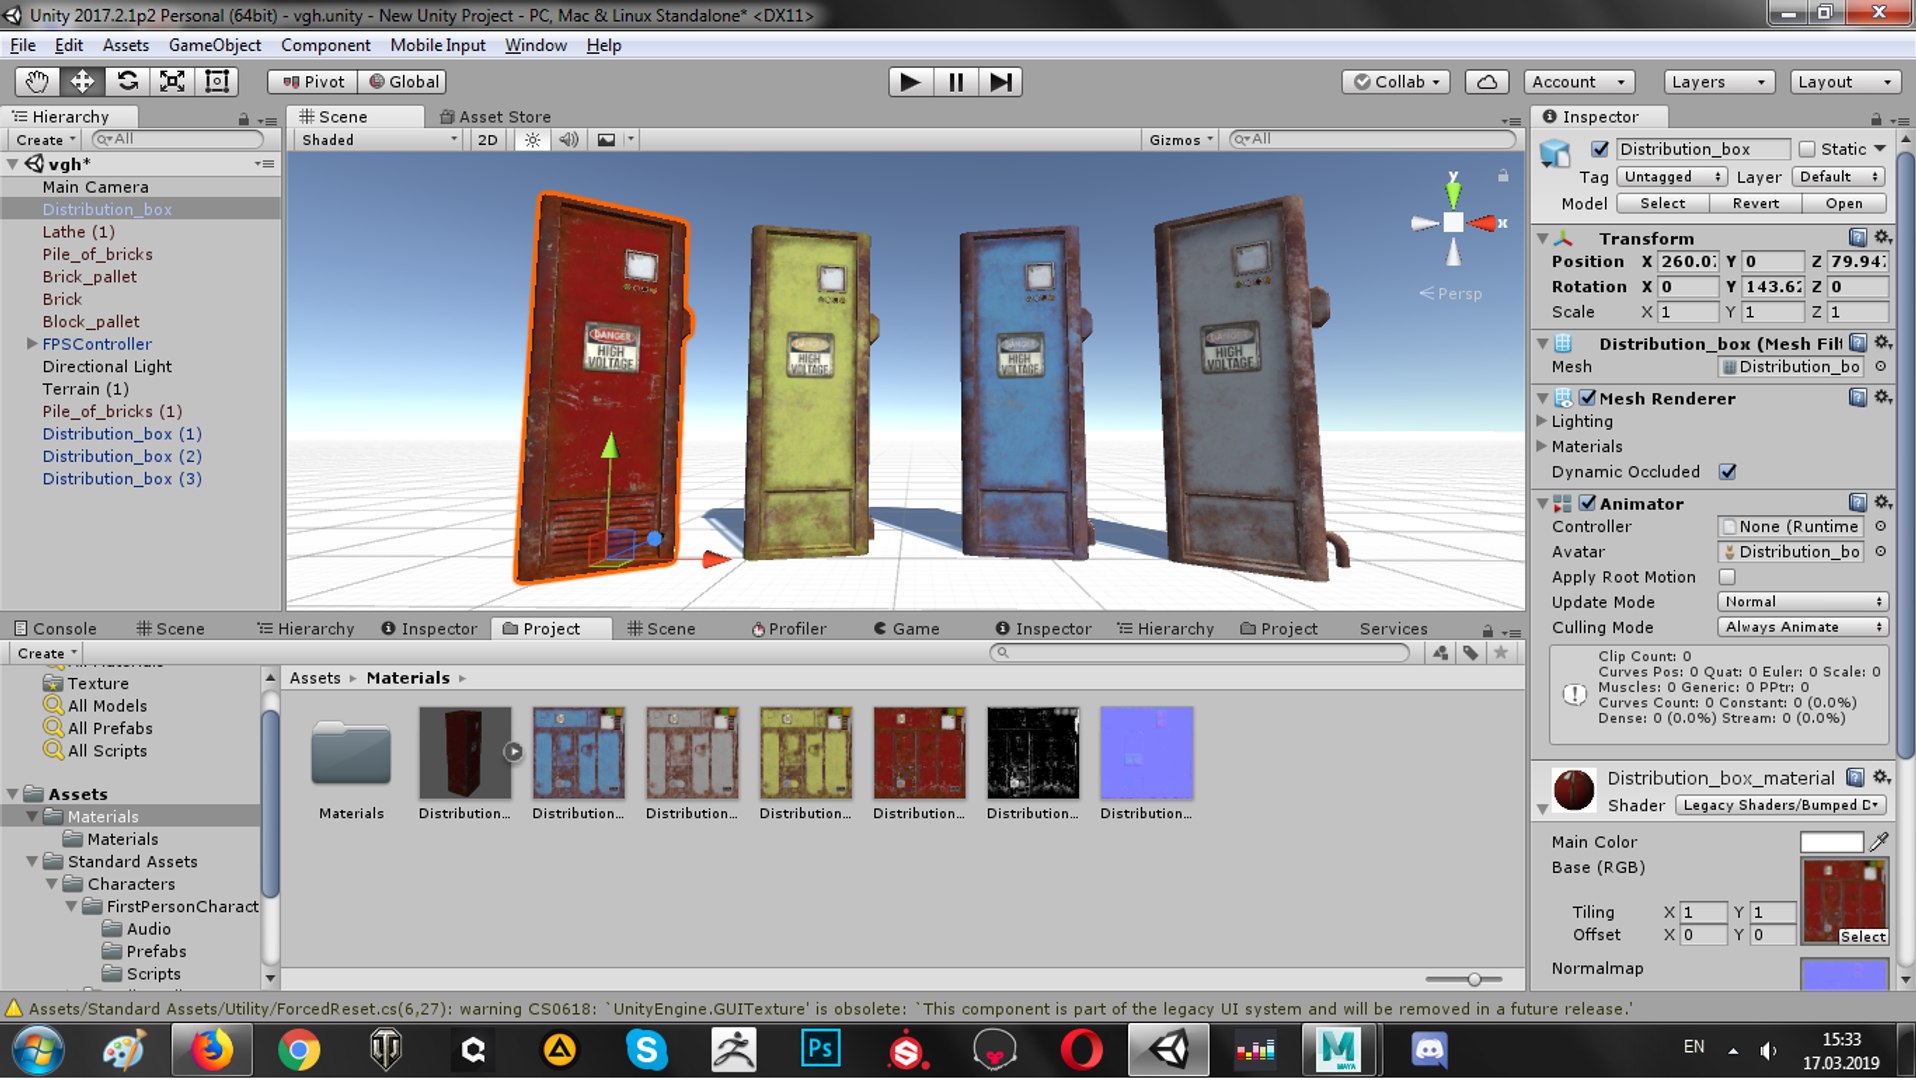Open the Cloud services icon button

[1487, 82]
